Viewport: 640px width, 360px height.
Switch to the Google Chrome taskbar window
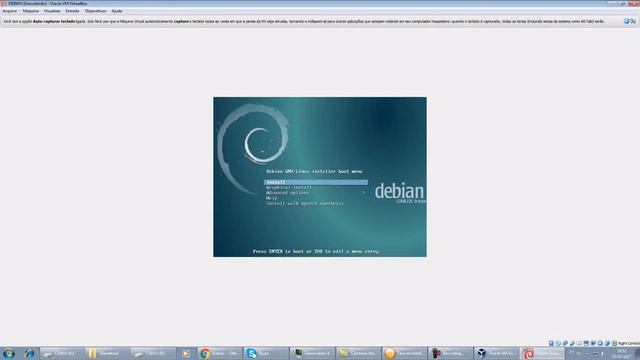221,353
